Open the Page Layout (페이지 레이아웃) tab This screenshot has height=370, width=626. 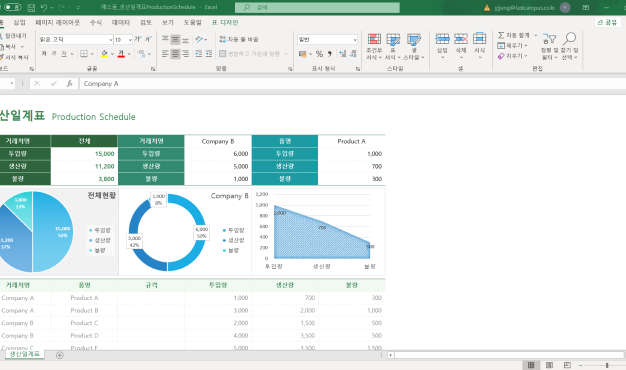[x=57, y=22]
